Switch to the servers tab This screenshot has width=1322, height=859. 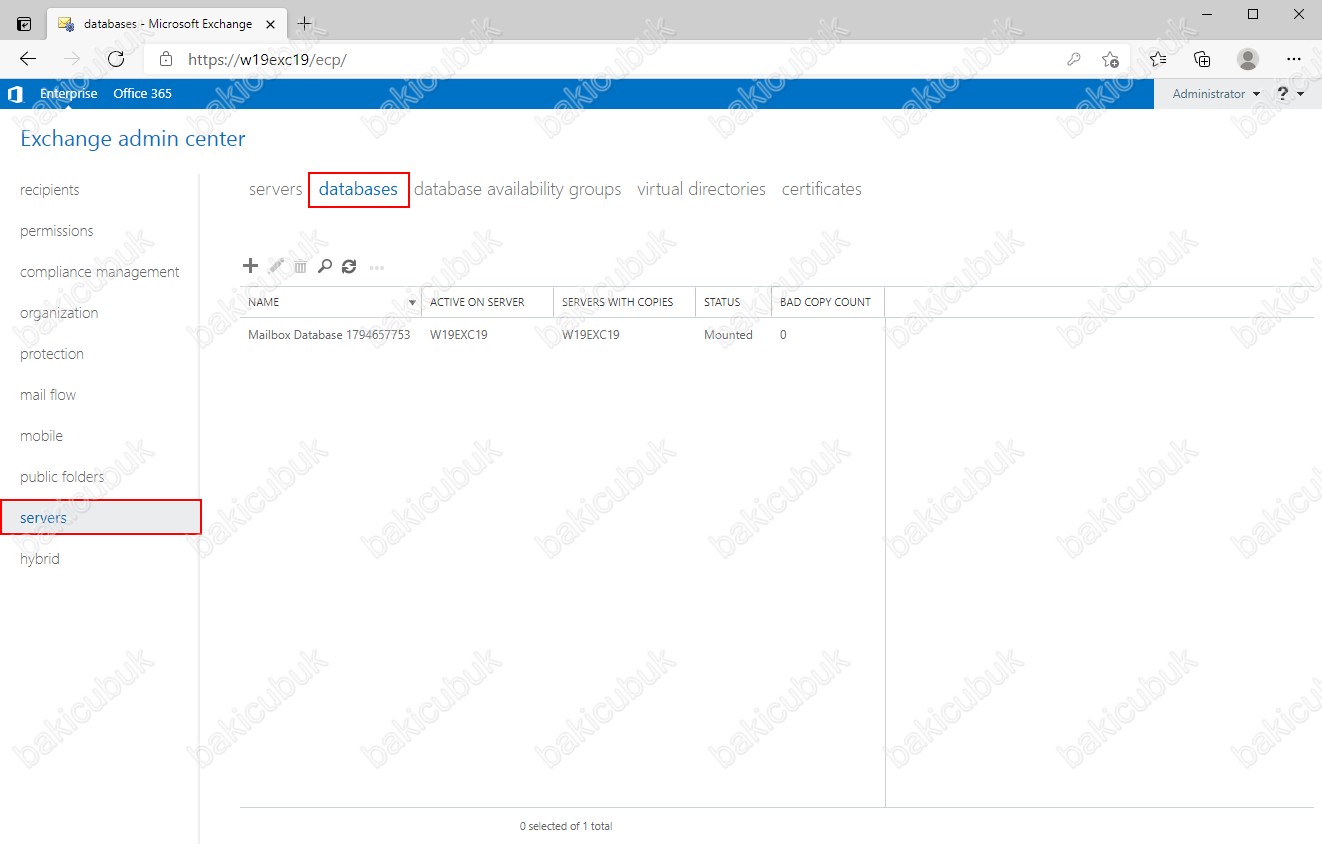click(275, 189)
